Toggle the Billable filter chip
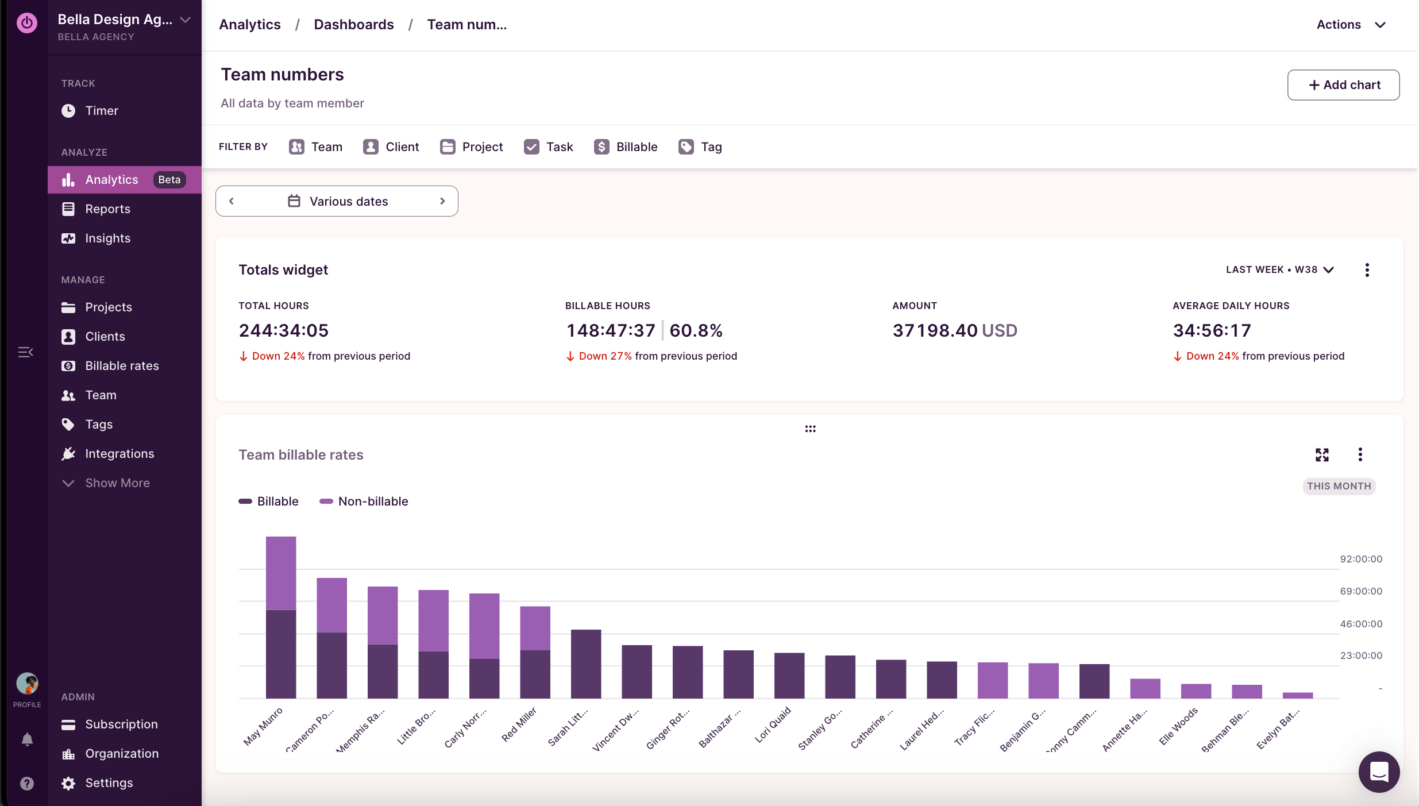The width and height of the screenshot is (1419, 806). pos(625,146)
